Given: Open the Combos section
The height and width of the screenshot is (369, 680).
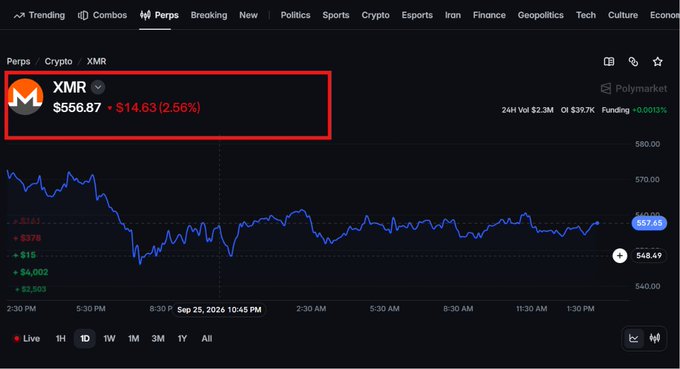Looking at the screenshot, I should click(x=102, y=15).
